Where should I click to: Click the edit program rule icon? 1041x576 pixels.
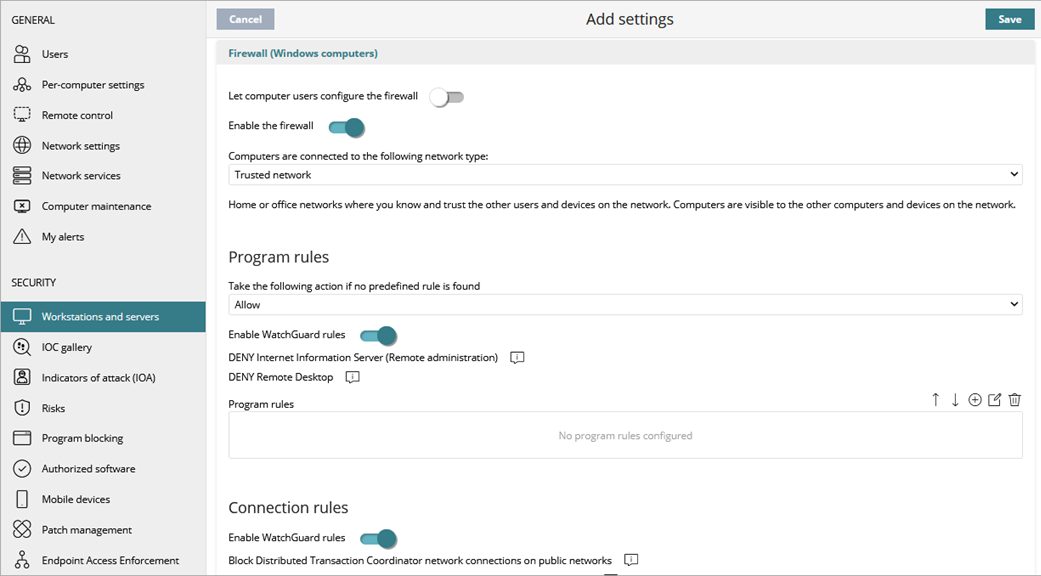[994, 399]
